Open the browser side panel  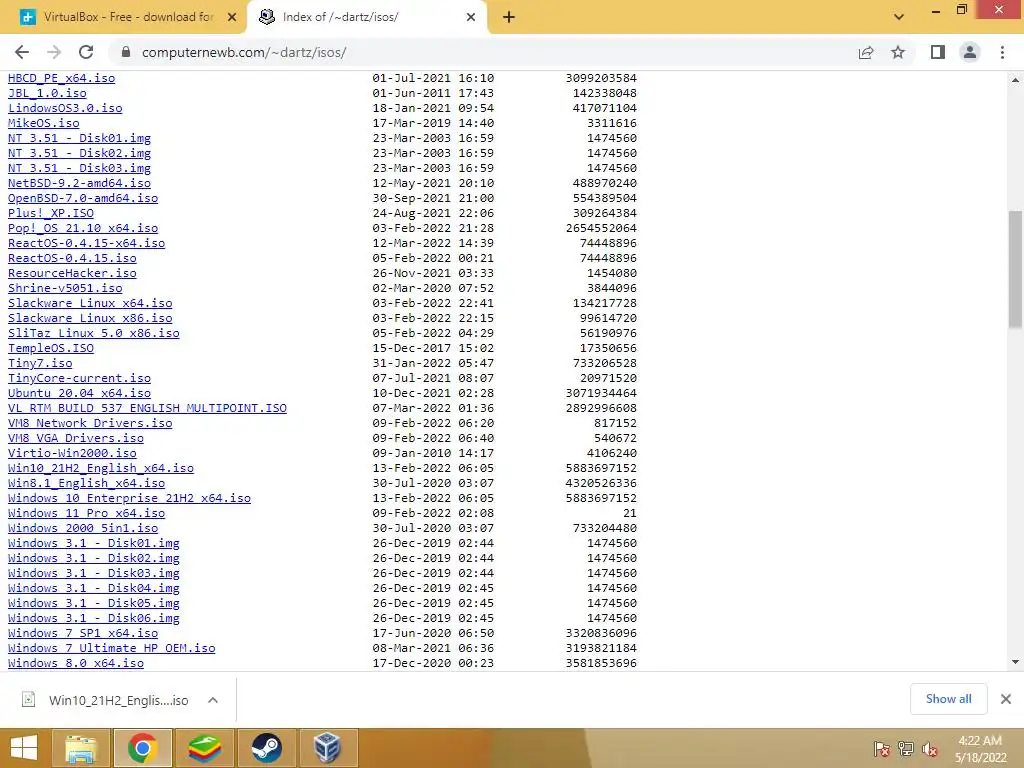tap(938, 52)
